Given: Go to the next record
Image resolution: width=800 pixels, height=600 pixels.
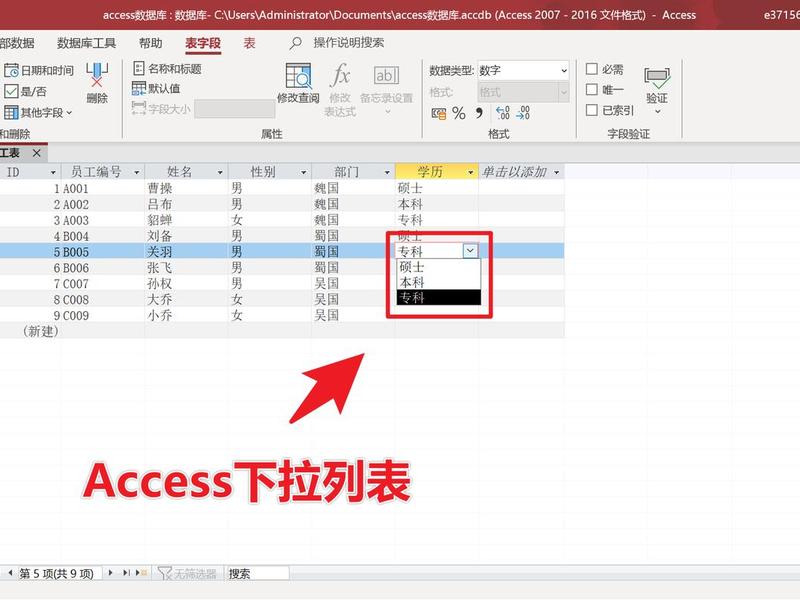Looking at the screenshot, I should [x=110, y=573].
